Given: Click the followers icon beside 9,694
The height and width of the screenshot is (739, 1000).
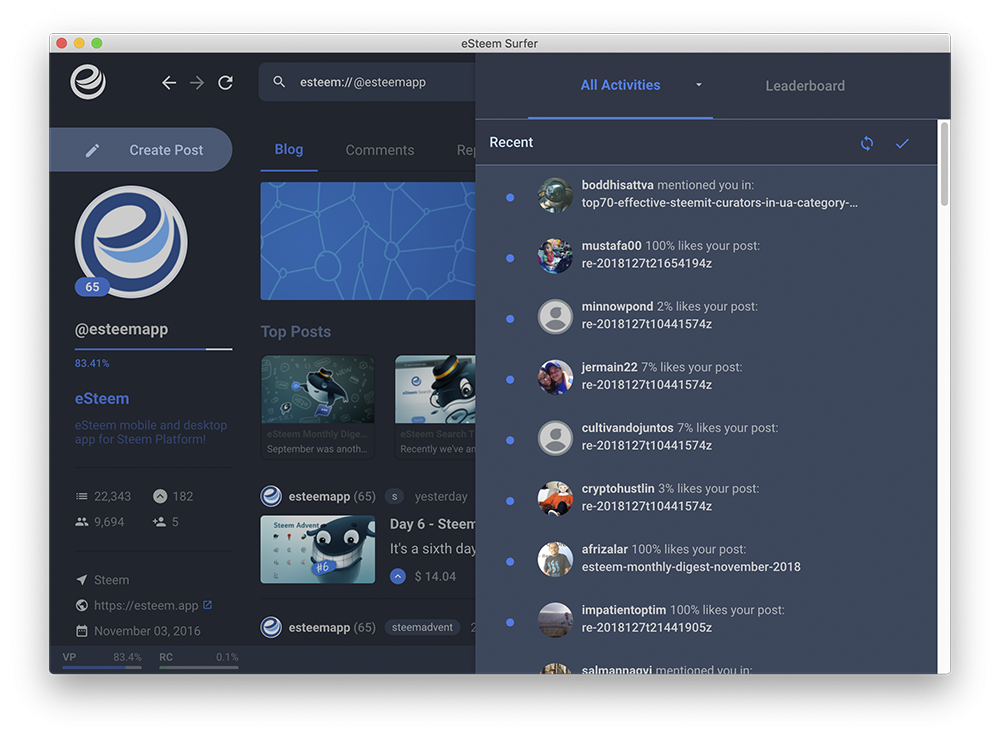Looking at the screenshot, I should tap(82, 522).
